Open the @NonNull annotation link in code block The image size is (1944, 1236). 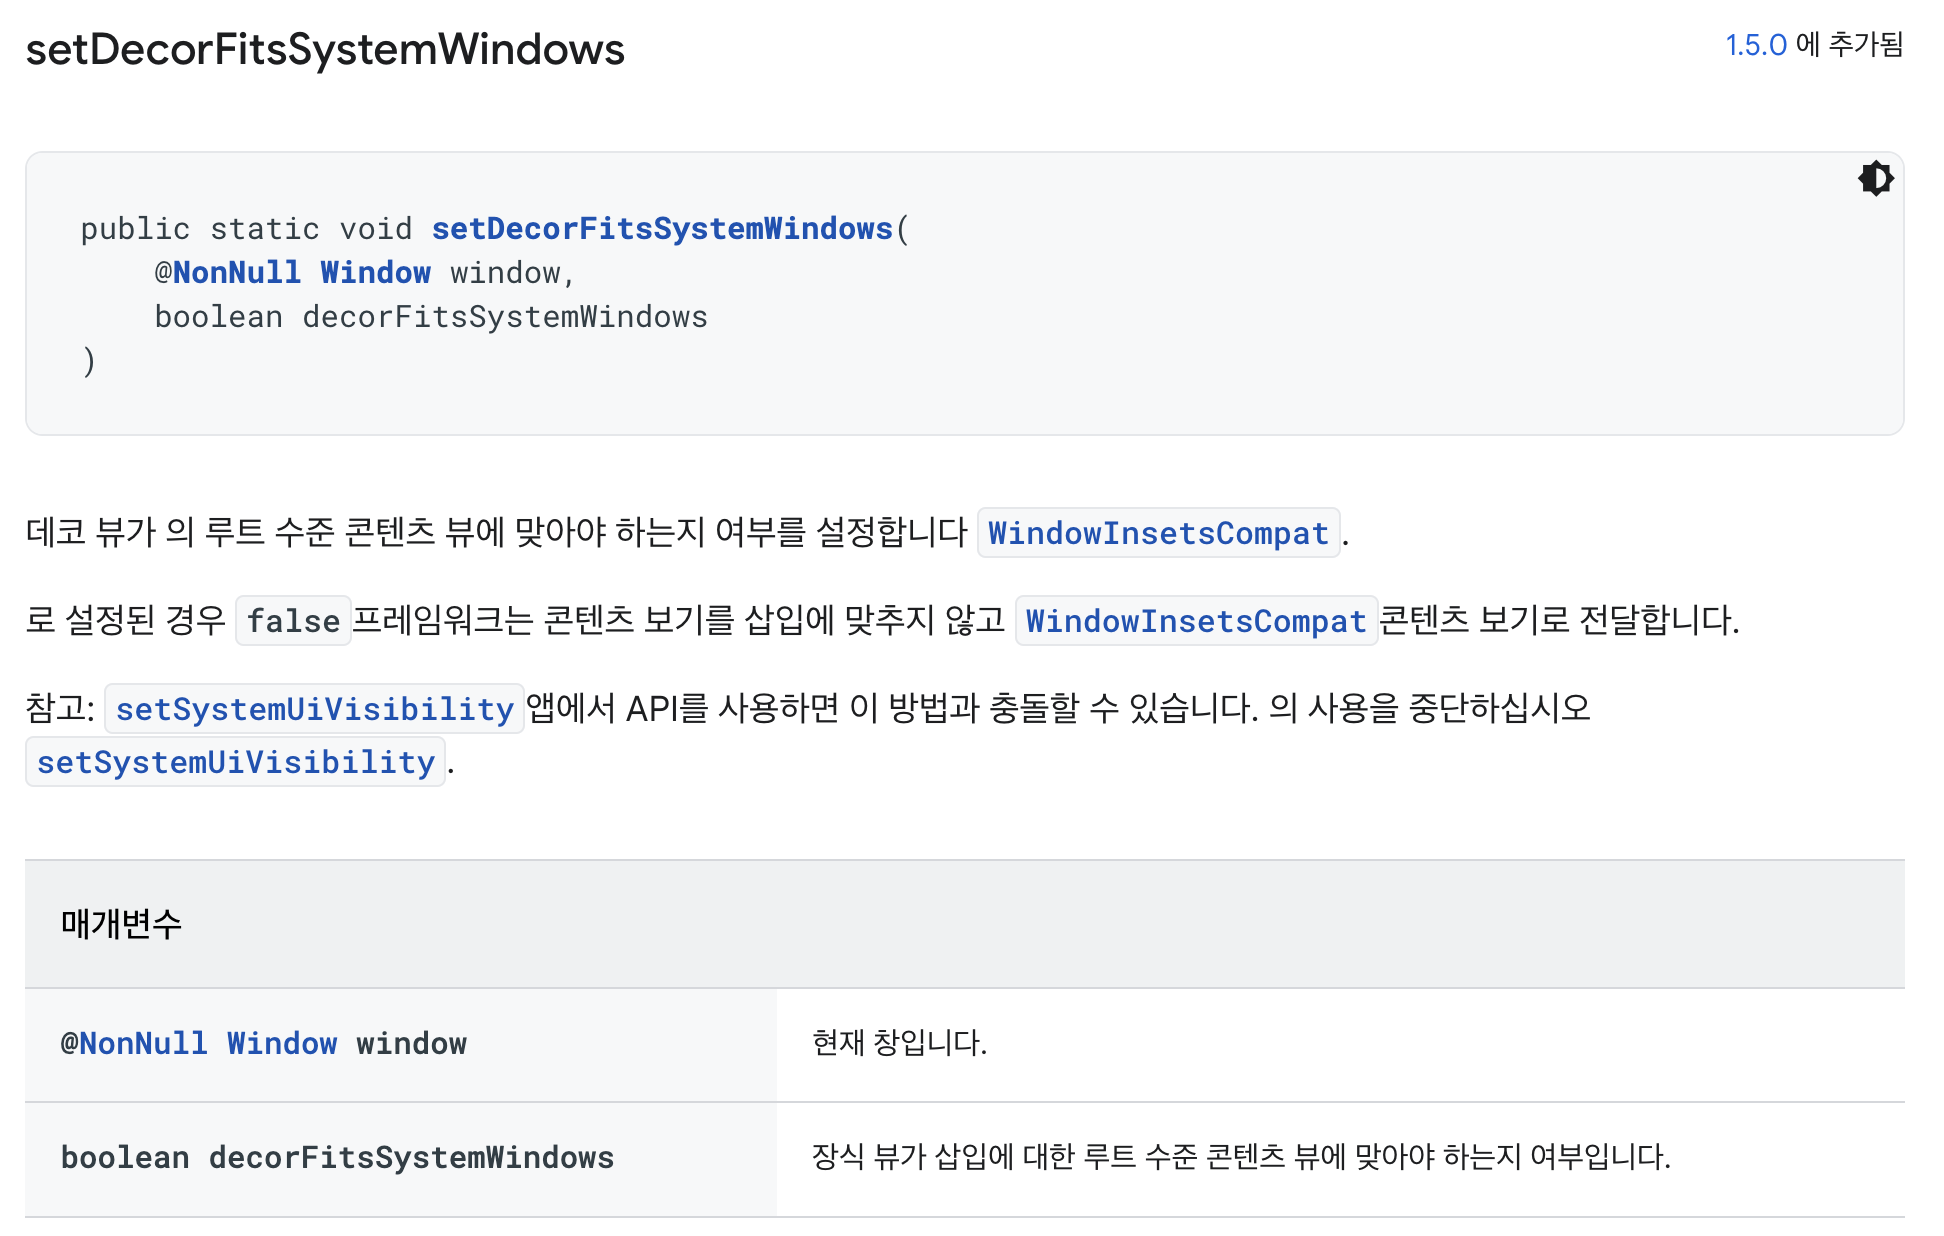tap(237, 273)
